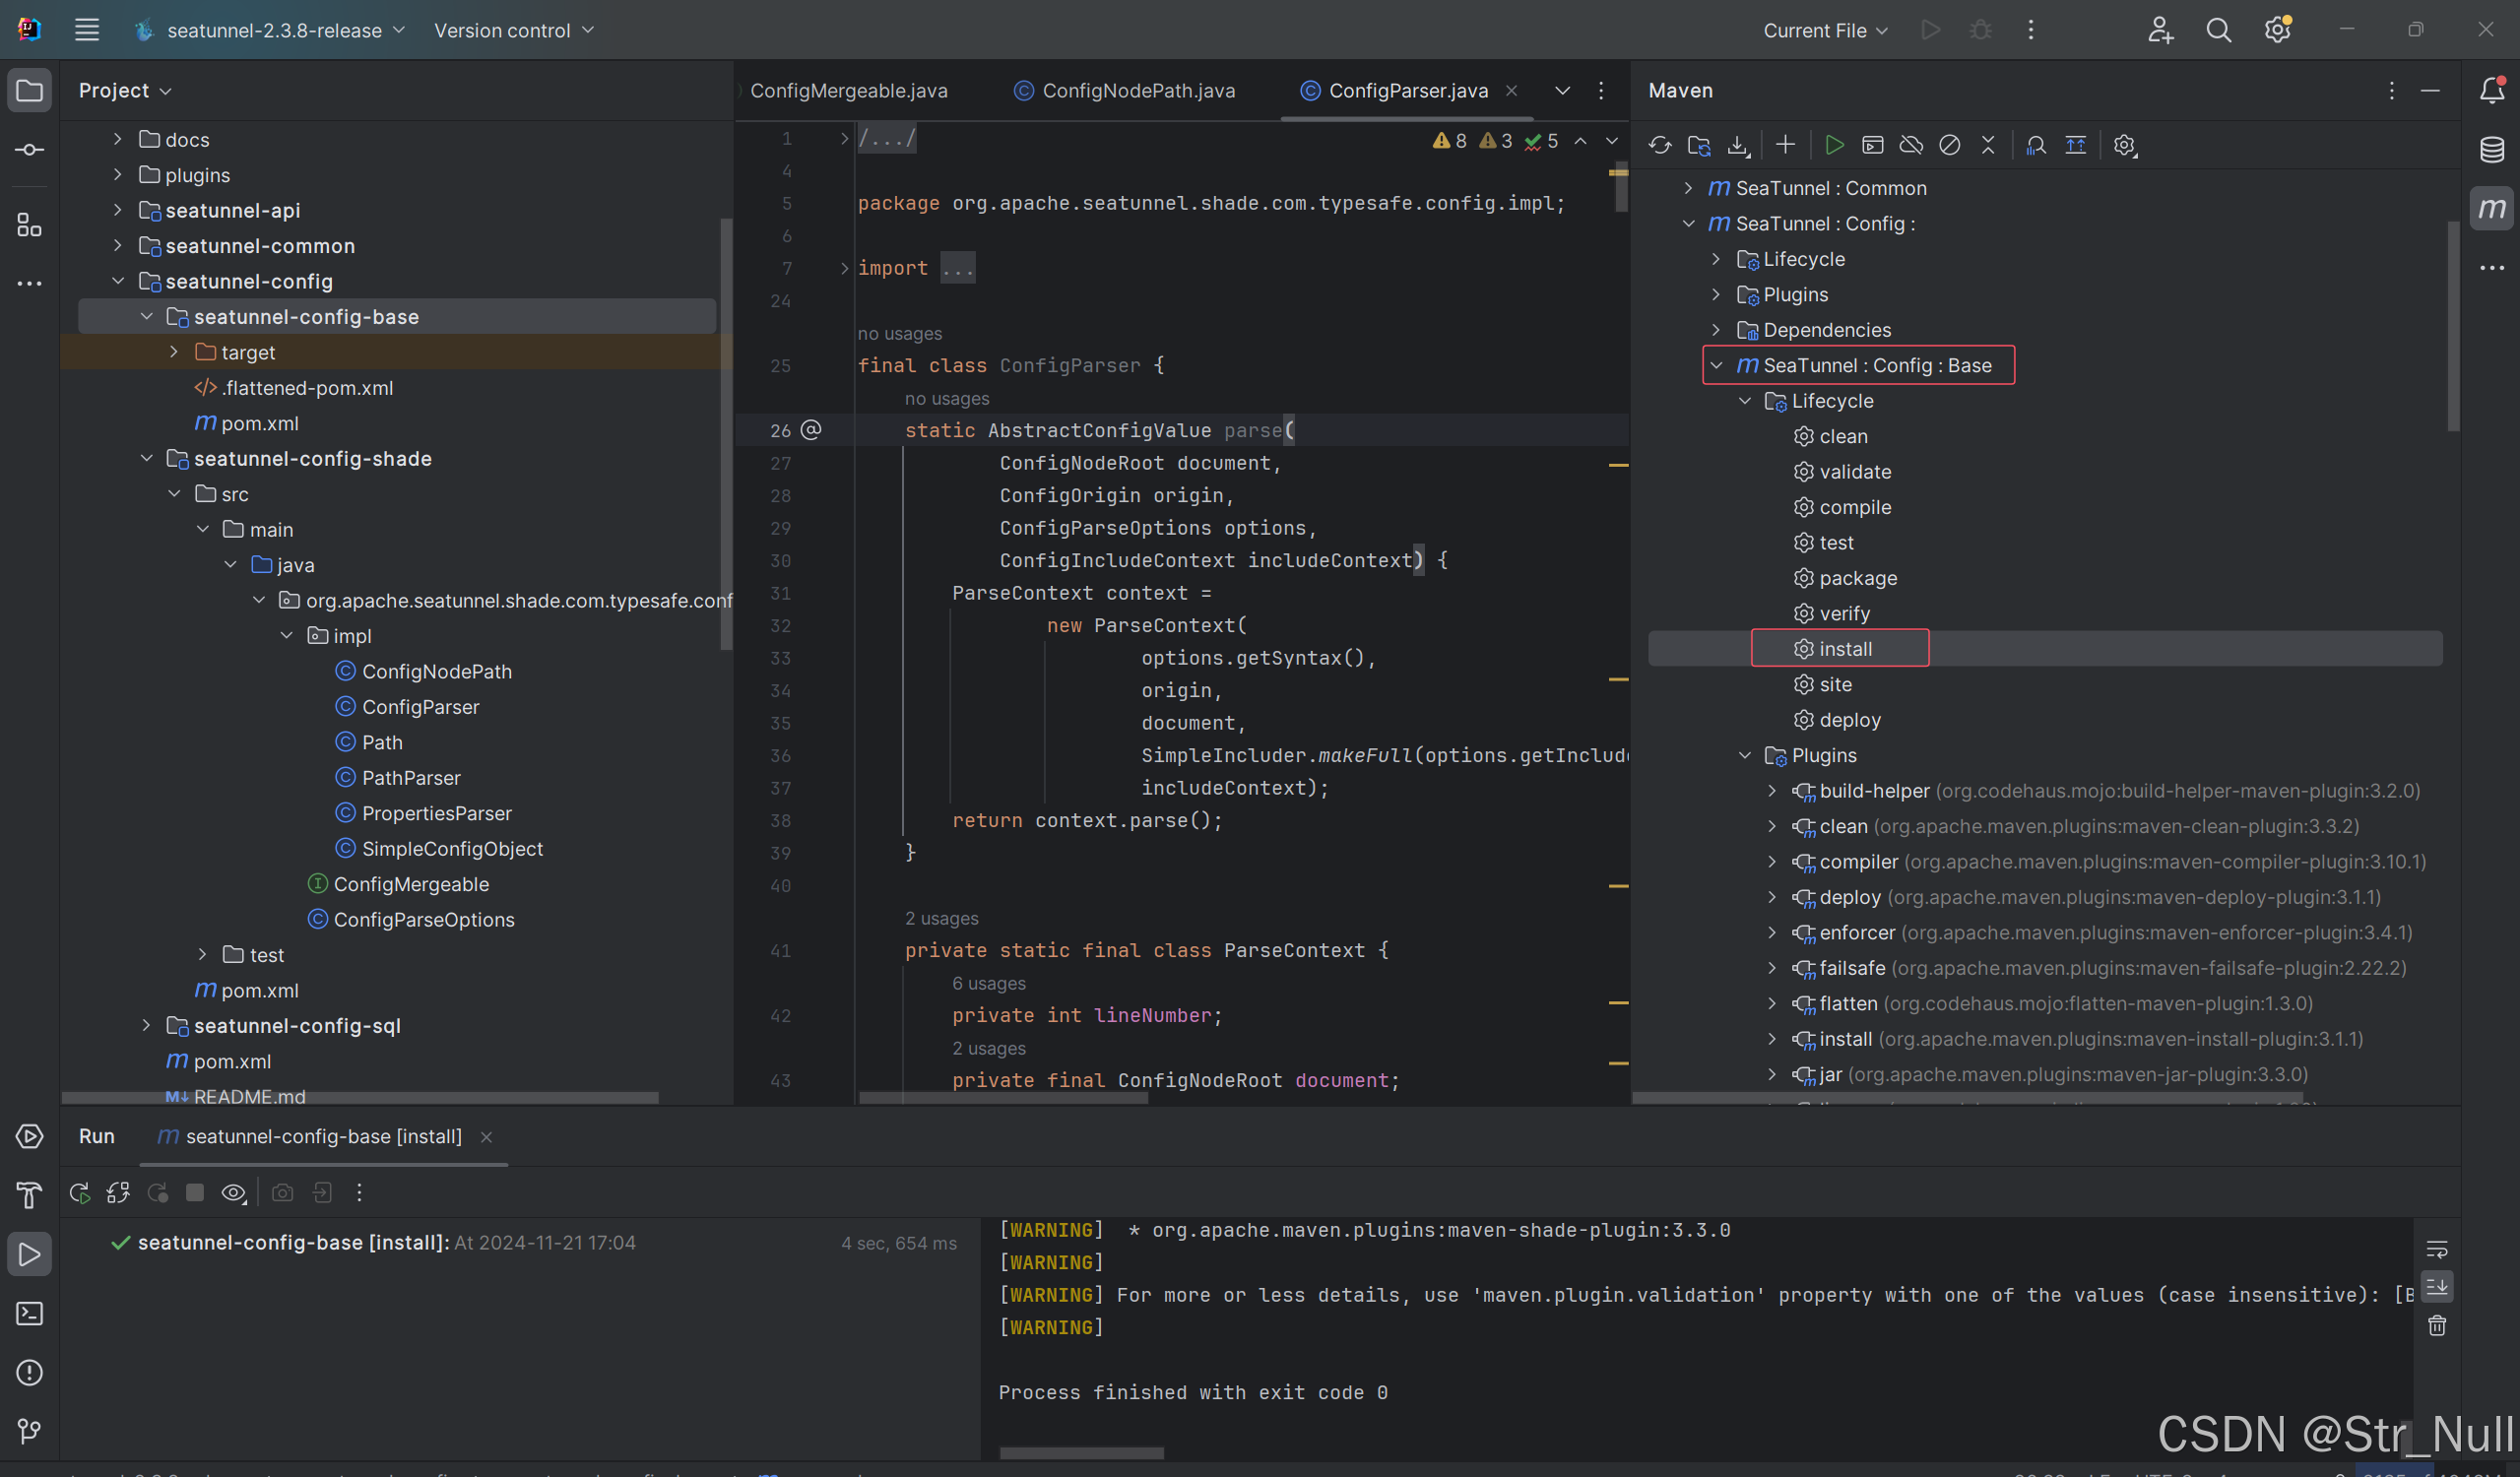Click Execute Maven Goal icon

[x=1872, y=145]
